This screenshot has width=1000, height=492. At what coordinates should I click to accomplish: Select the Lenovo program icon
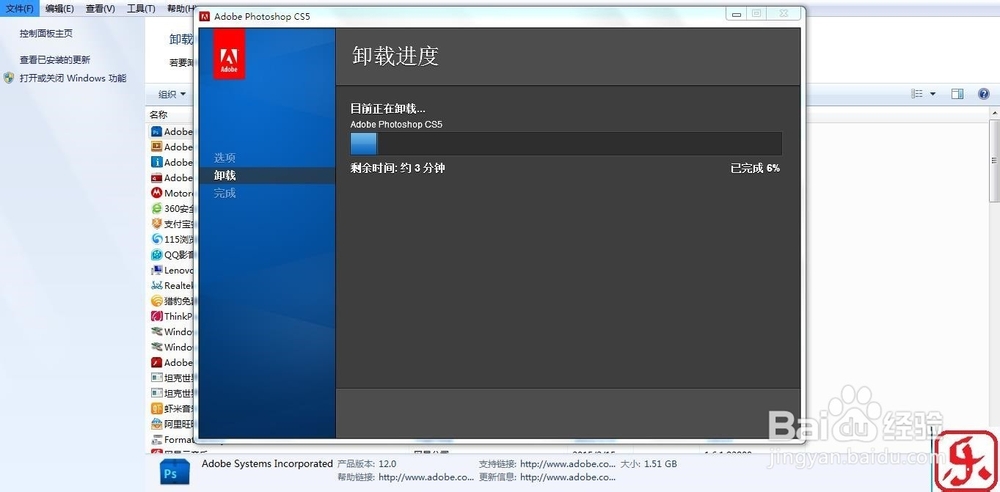tap(156, 270)
